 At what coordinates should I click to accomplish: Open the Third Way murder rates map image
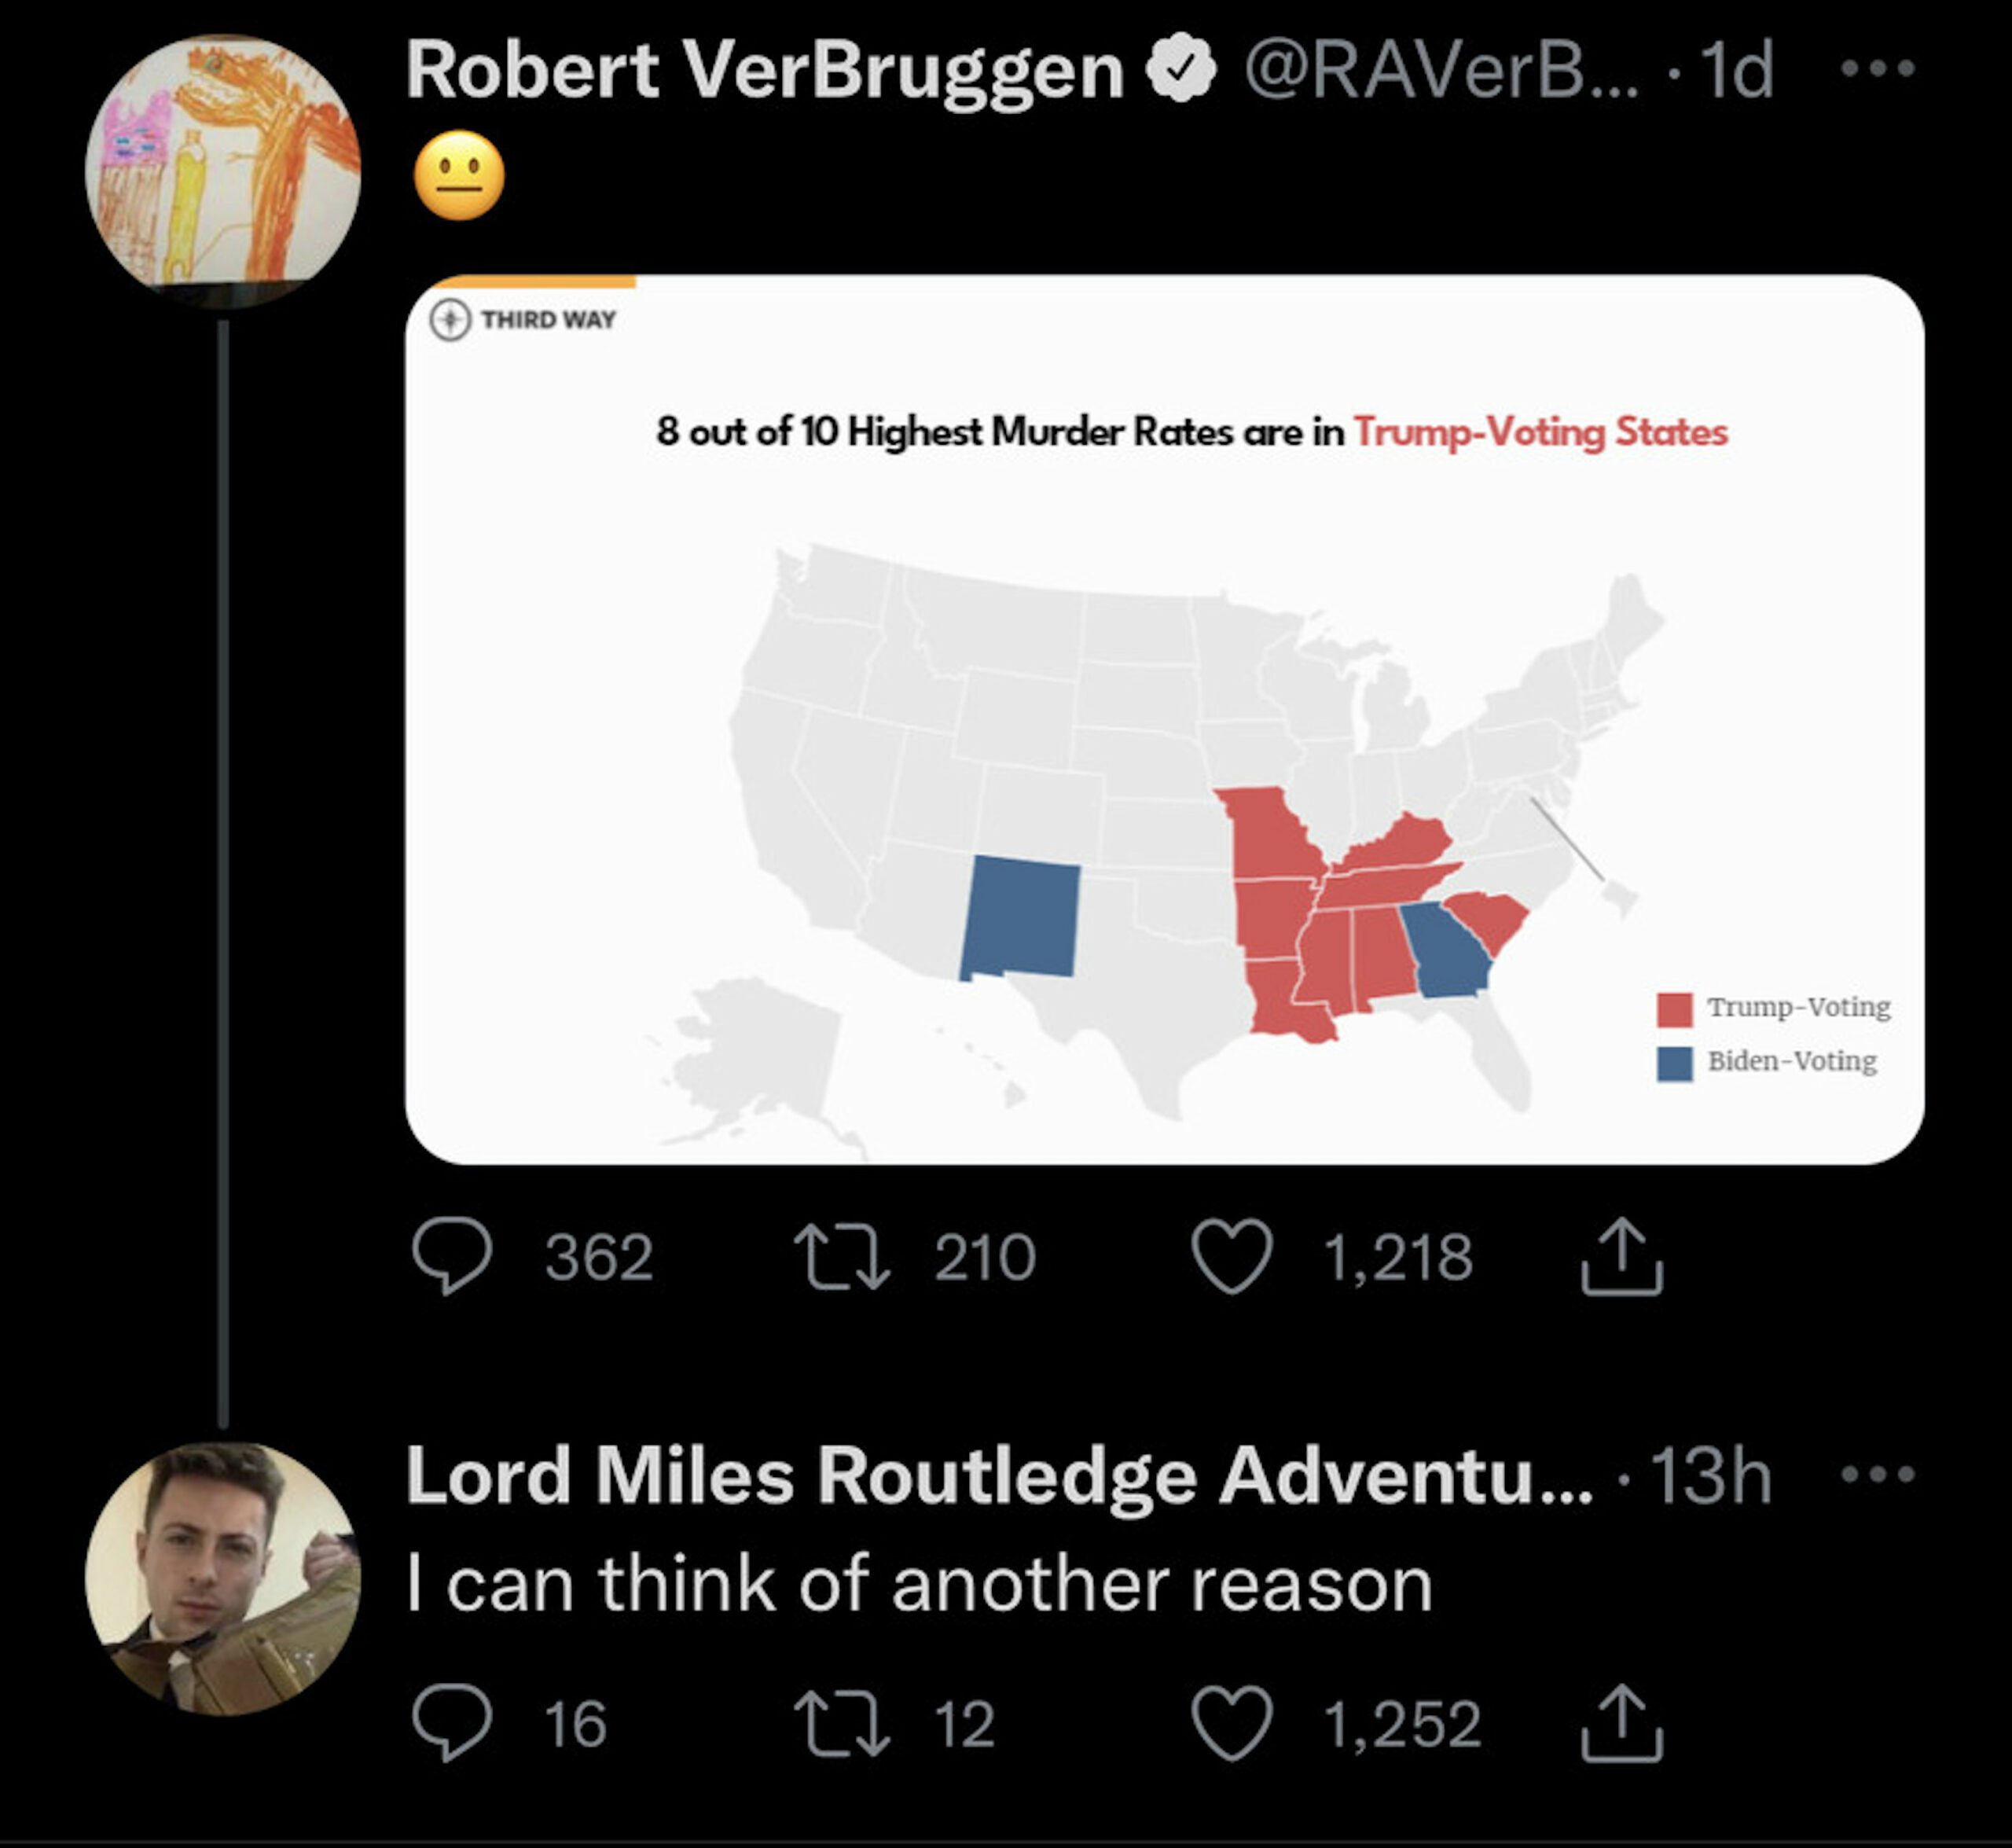pos(1164,719)
